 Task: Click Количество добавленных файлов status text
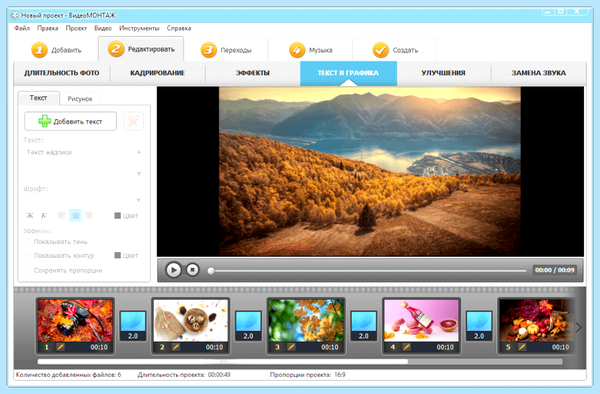[68, 375]
